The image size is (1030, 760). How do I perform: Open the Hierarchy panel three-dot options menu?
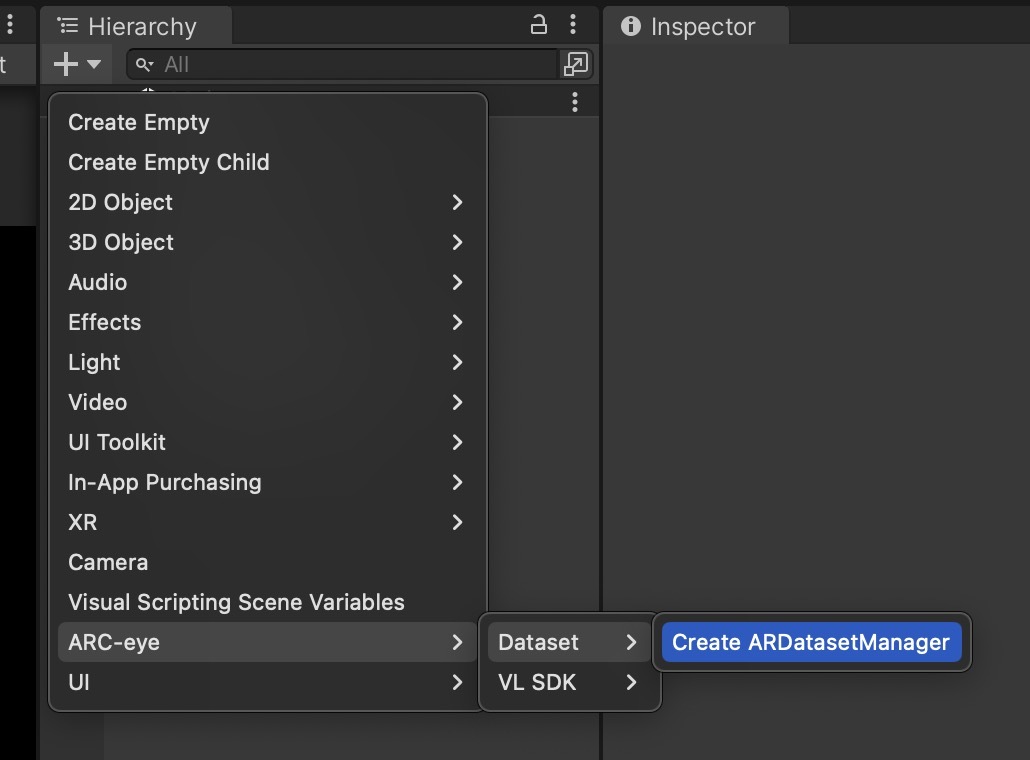click(x=572, y=25)
